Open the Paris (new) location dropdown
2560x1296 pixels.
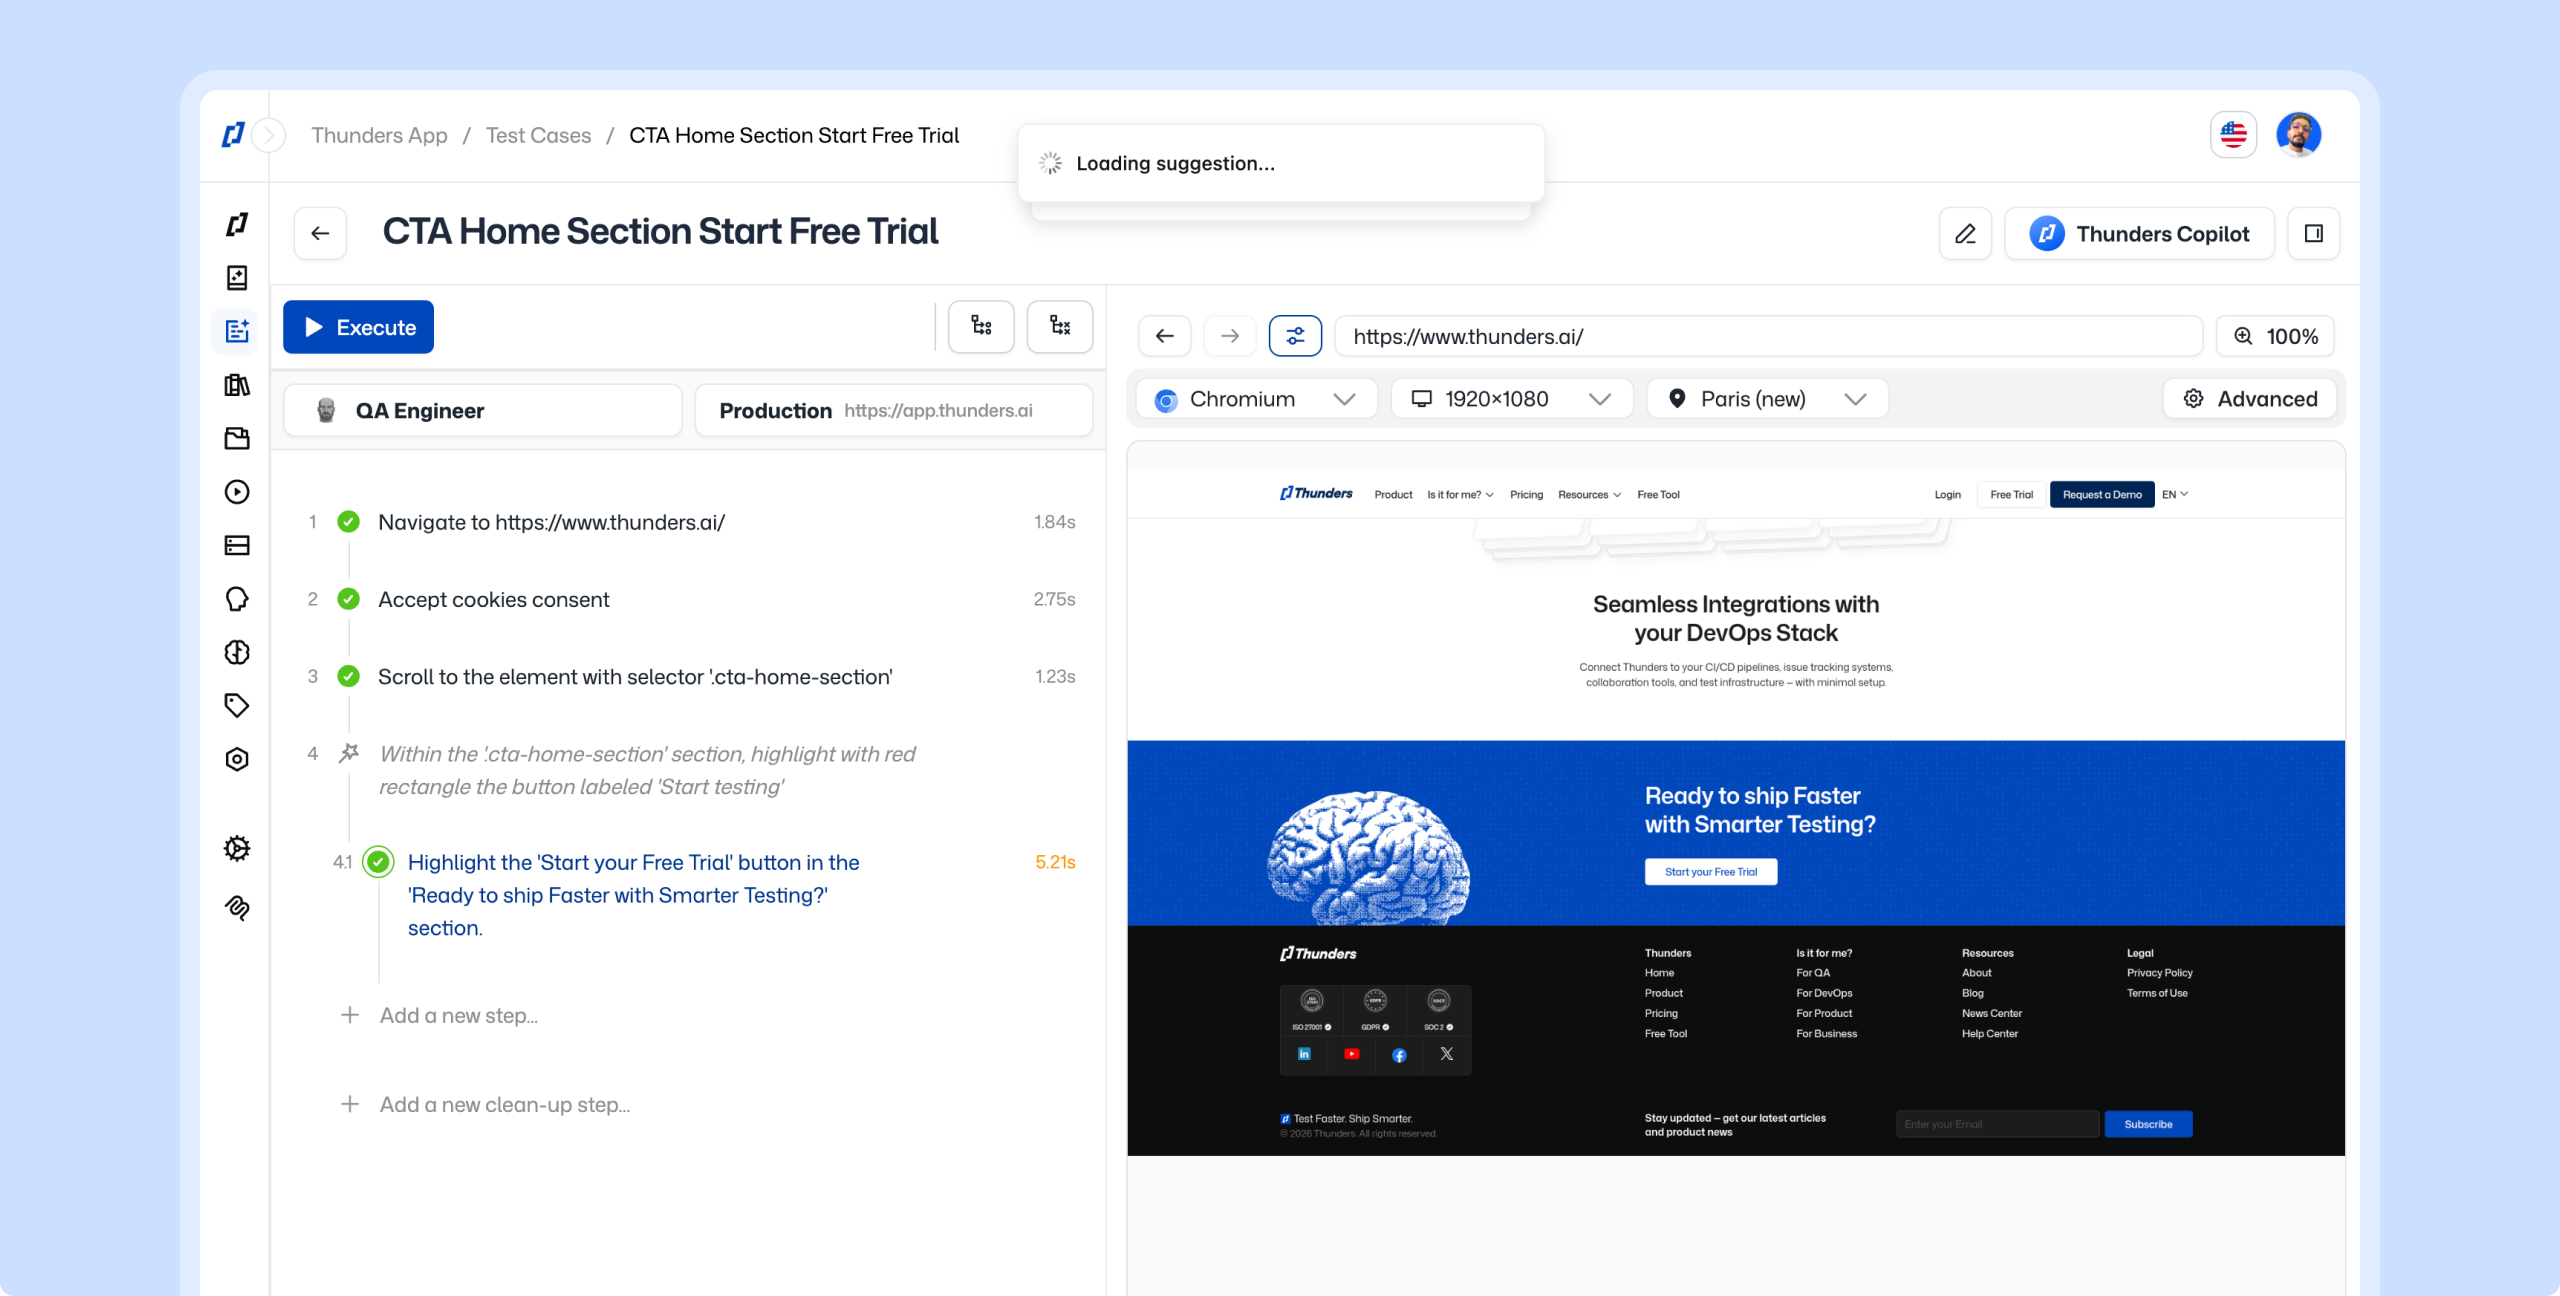click(1767, 399)
